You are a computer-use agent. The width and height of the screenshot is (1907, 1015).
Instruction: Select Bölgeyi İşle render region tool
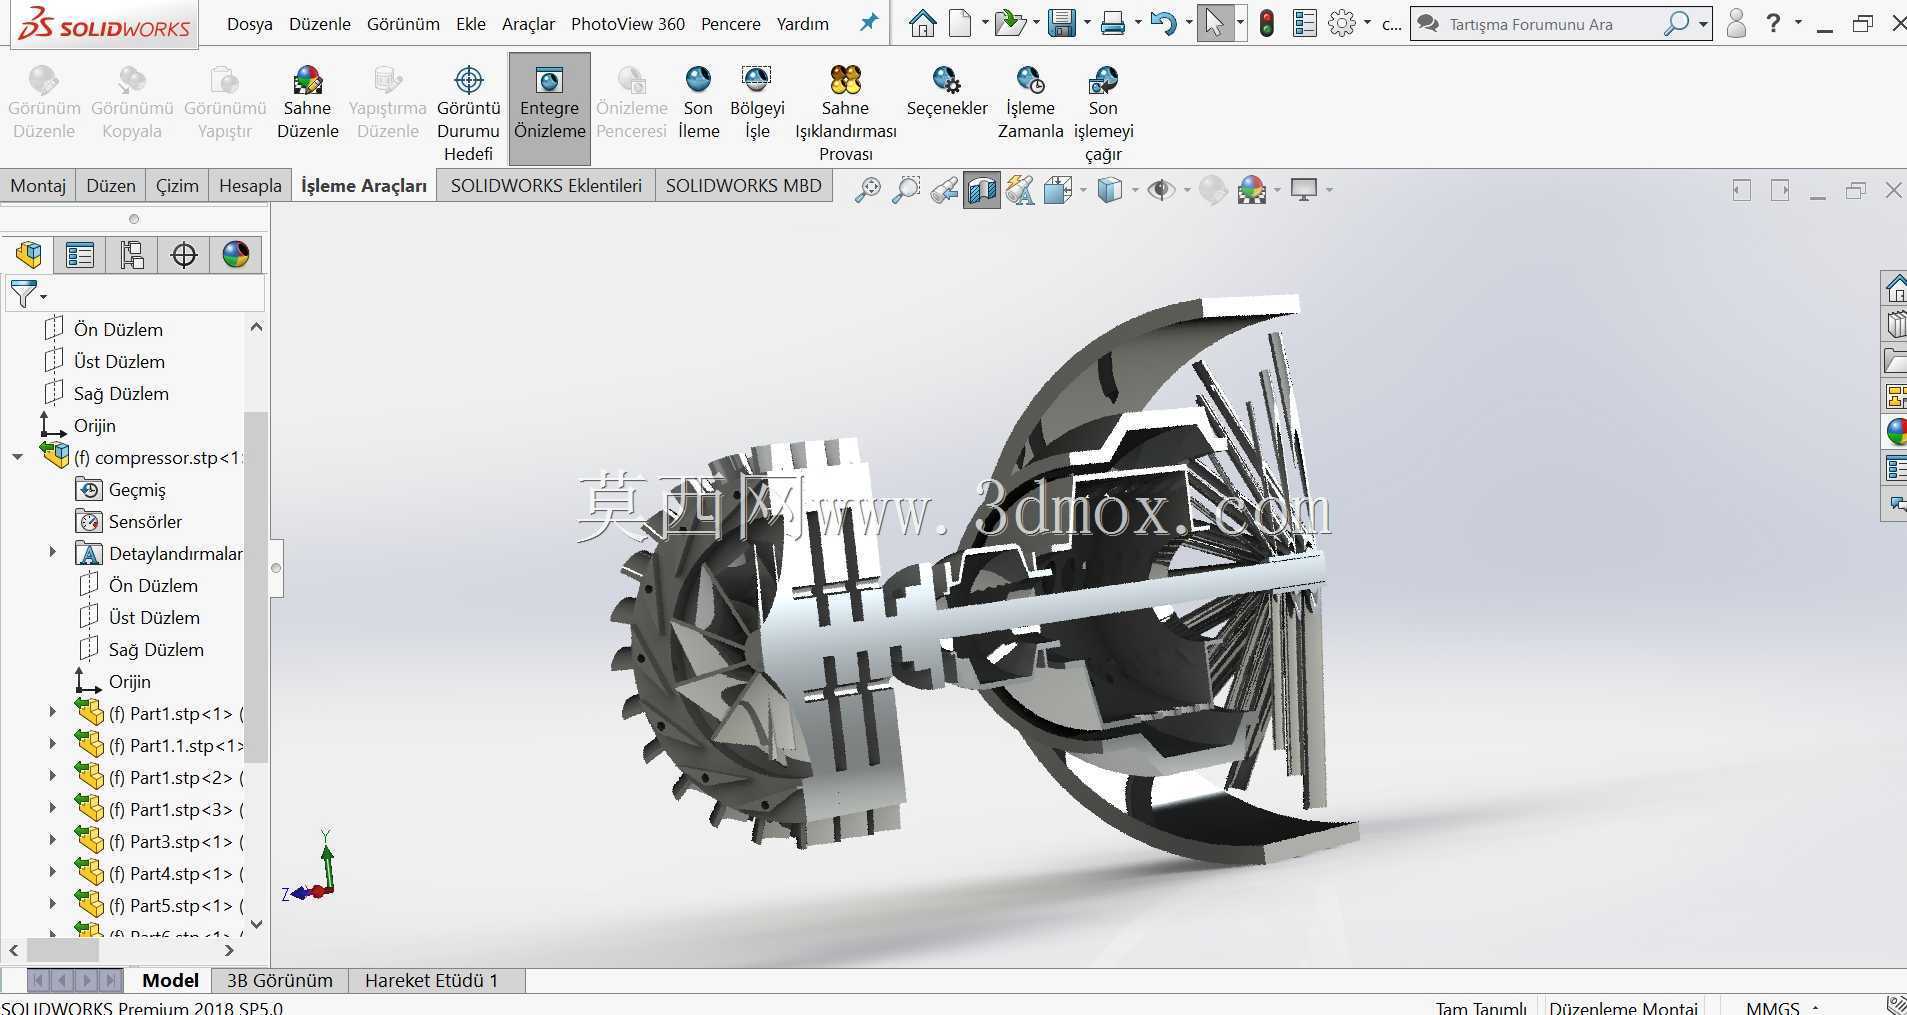[757, 103]
